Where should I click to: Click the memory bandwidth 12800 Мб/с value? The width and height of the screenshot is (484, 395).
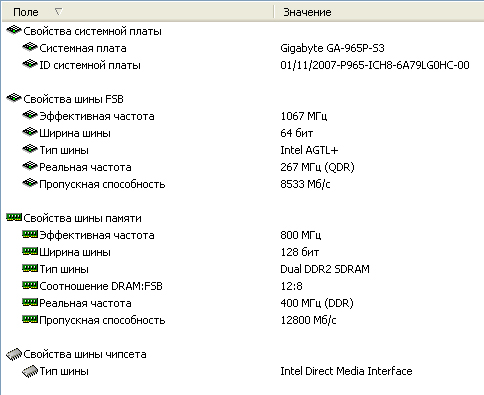[x=308, y=320]
